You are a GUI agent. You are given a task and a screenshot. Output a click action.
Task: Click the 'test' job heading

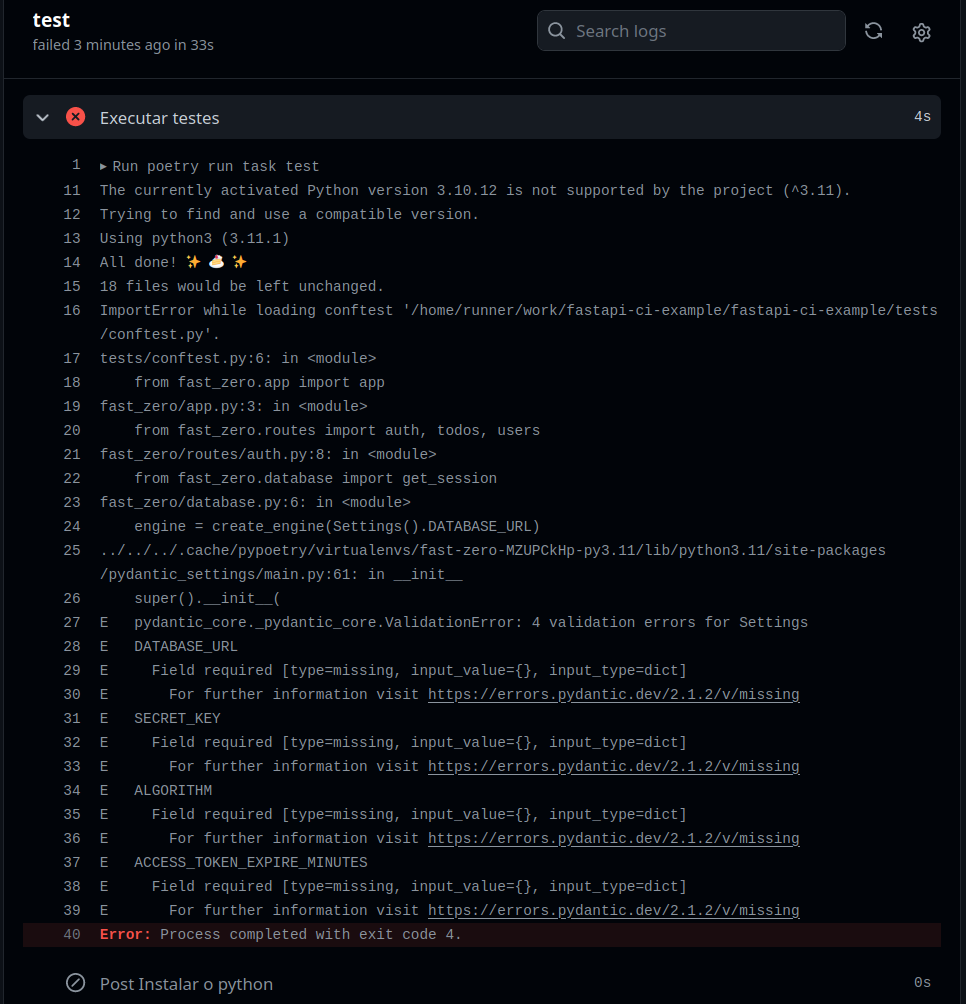tap(51, 20)
